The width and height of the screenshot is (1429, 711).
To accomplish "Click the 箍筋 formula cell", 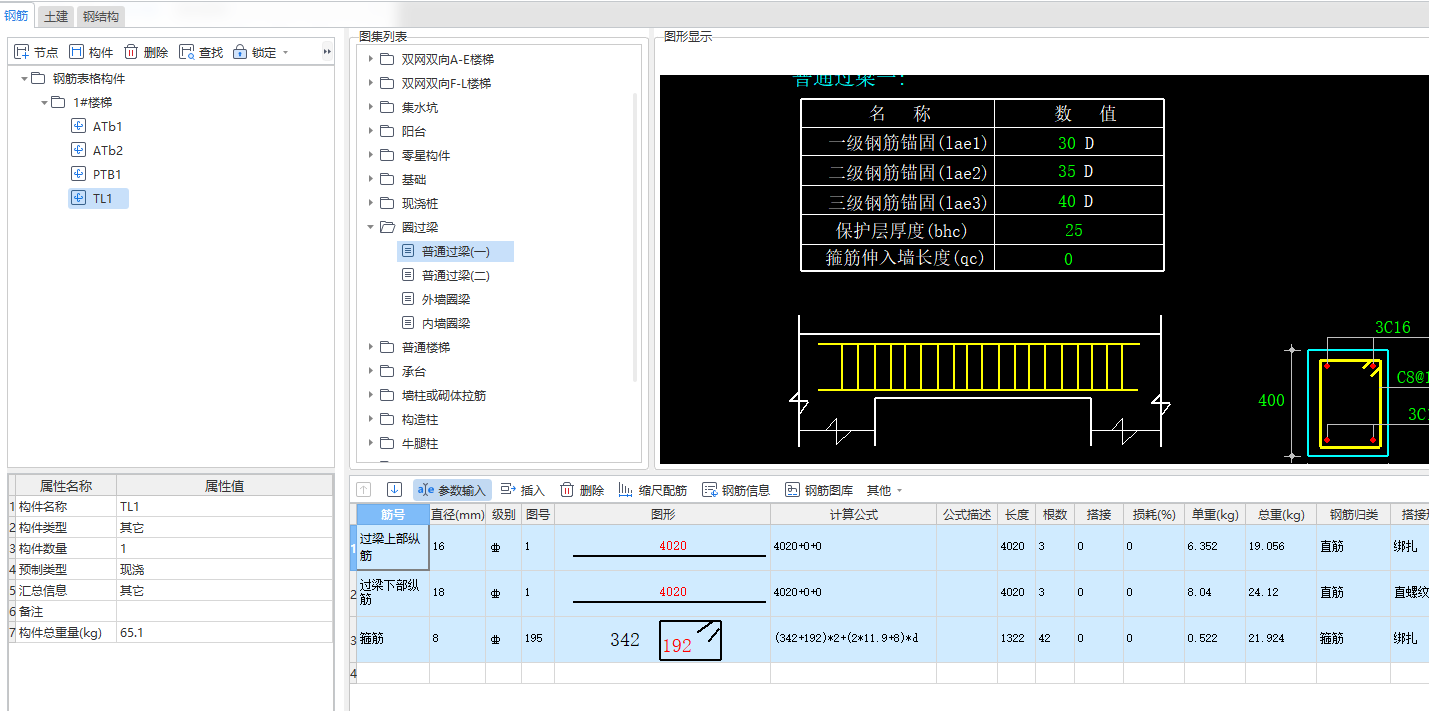I will coord(853,638).
